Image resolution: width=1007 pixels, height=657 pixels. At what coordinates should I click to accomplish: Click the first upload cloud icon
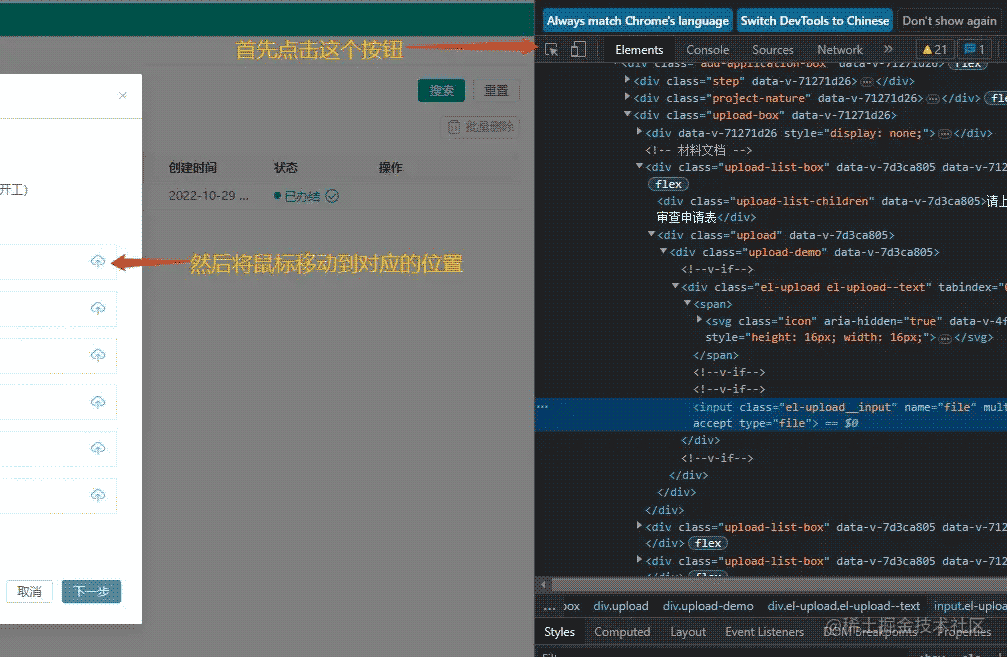(x=98, y=261)
